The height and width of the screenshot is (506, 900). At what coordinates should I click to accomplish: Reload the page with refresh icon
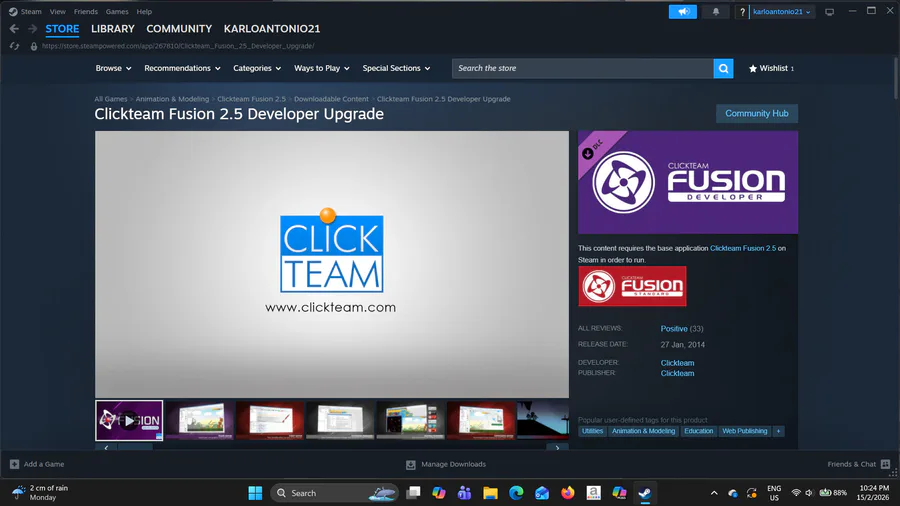(14, 46)
